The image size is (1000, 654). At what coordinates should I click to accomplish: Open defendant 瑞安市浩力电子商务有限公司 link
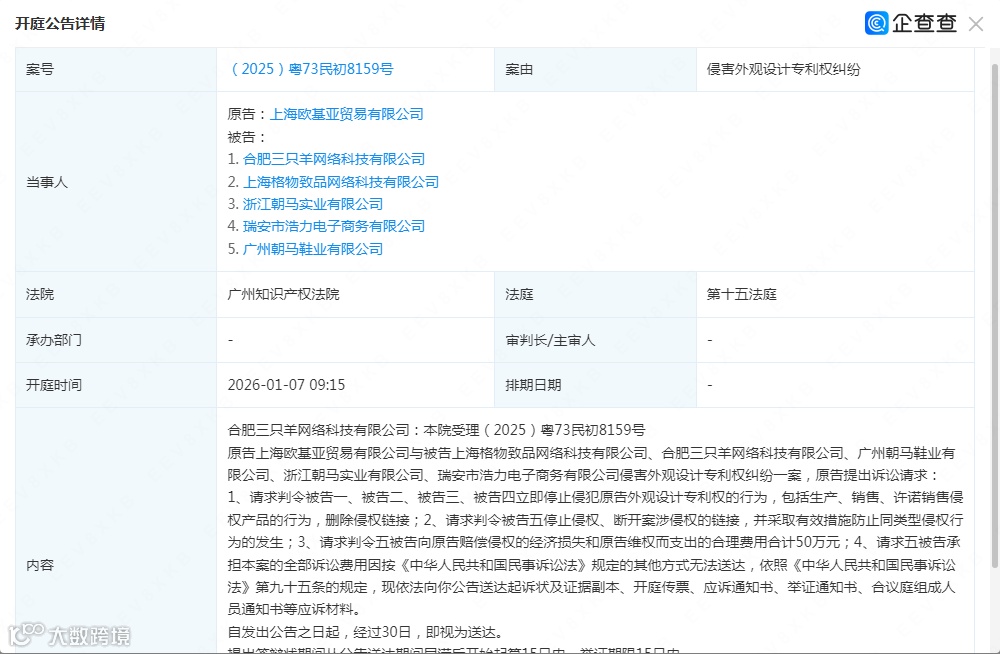click(x=334, y=226)
